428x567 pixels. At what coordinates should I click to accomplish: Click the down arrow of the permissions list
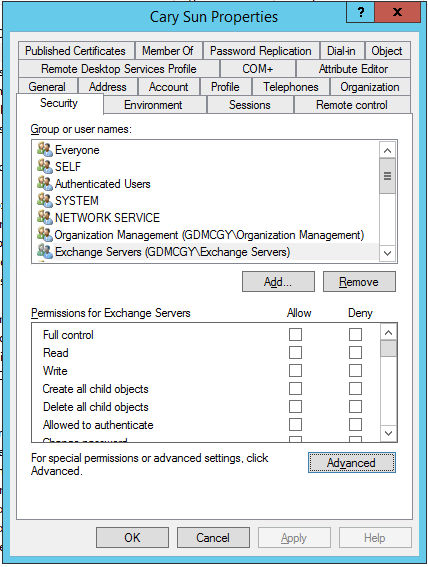(389, 433)
